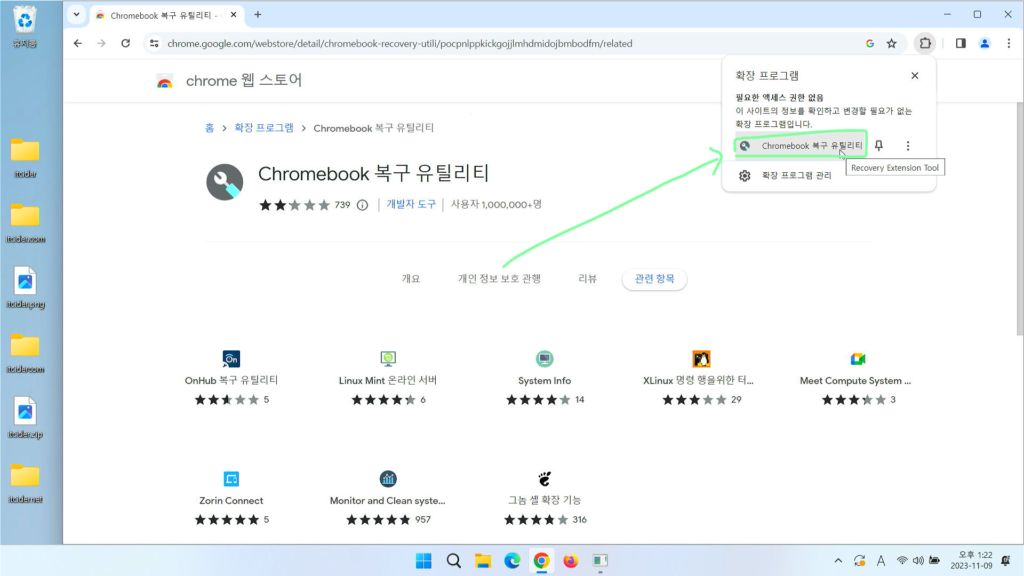
Task: Click the Google icon in the address bar
Action: pos(870,44)
